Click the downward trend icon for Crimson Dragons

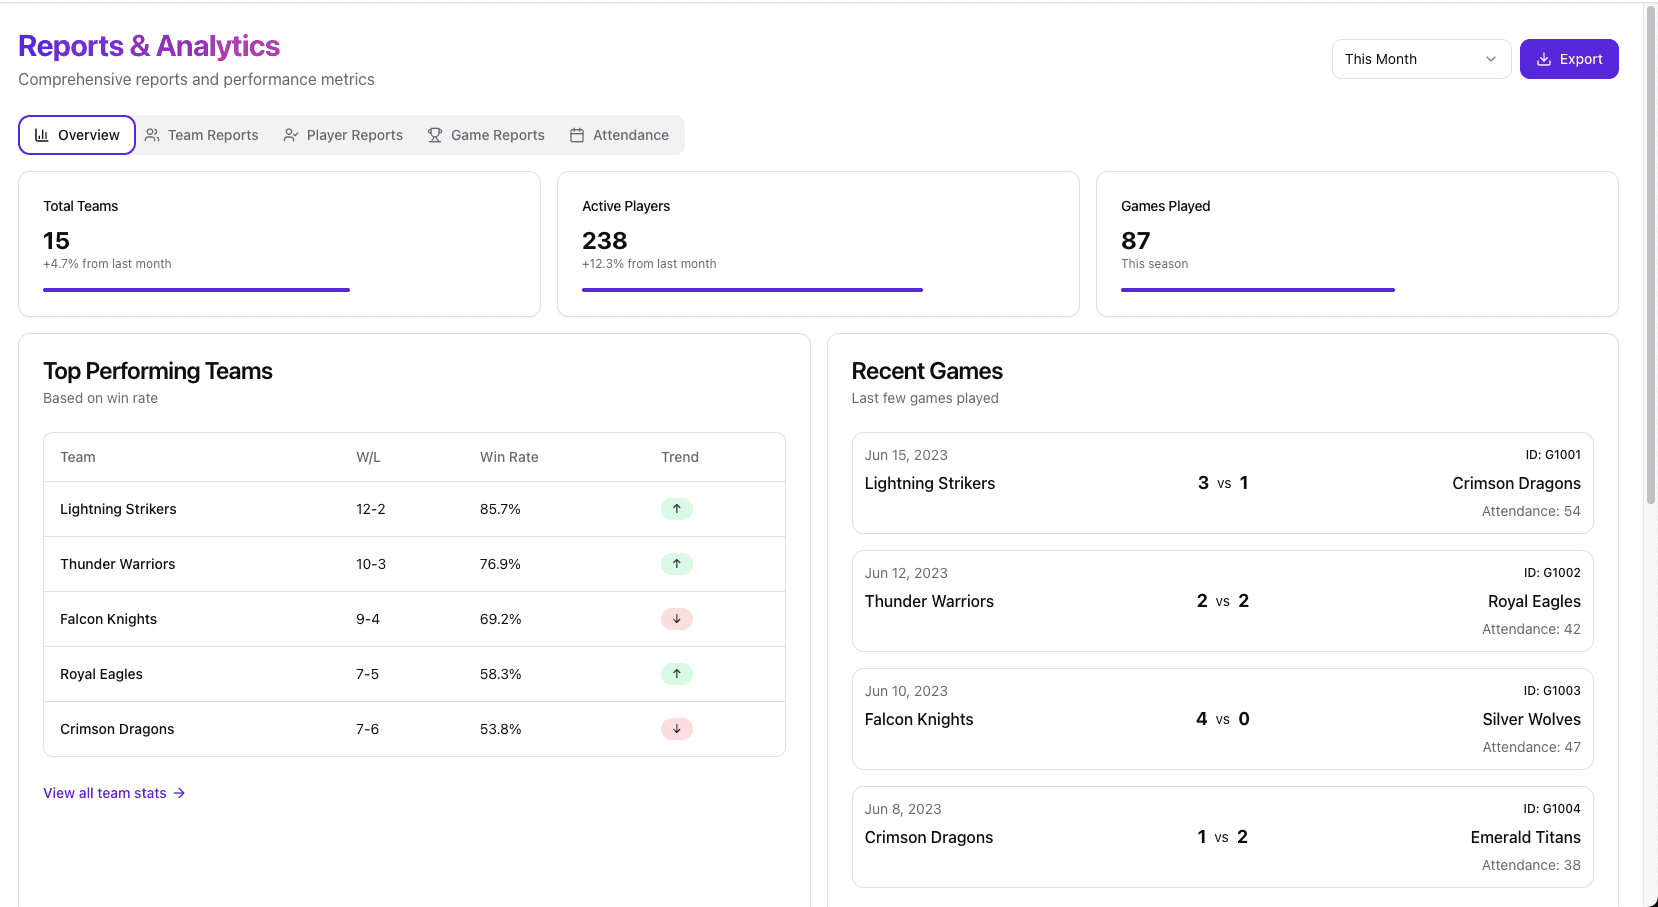pos(677,728)
